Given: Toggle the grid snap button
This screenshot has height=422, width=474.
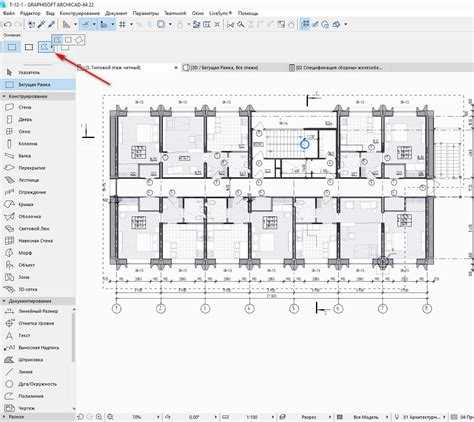Looking at the screenshot, I should [123, 24].
